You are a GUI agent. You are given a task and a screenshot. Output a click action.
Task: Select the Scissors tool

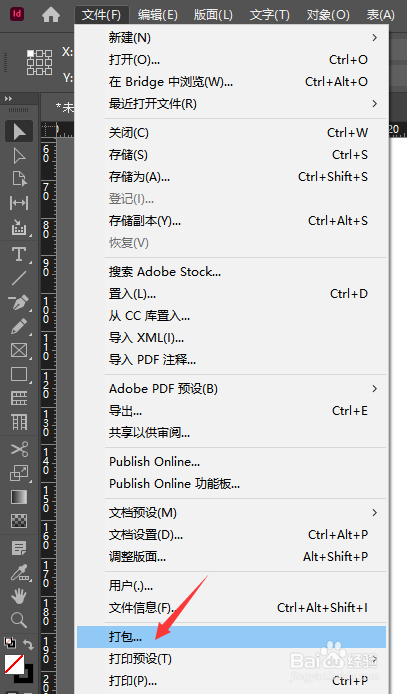pyautogui.click(x=19, y=449)
